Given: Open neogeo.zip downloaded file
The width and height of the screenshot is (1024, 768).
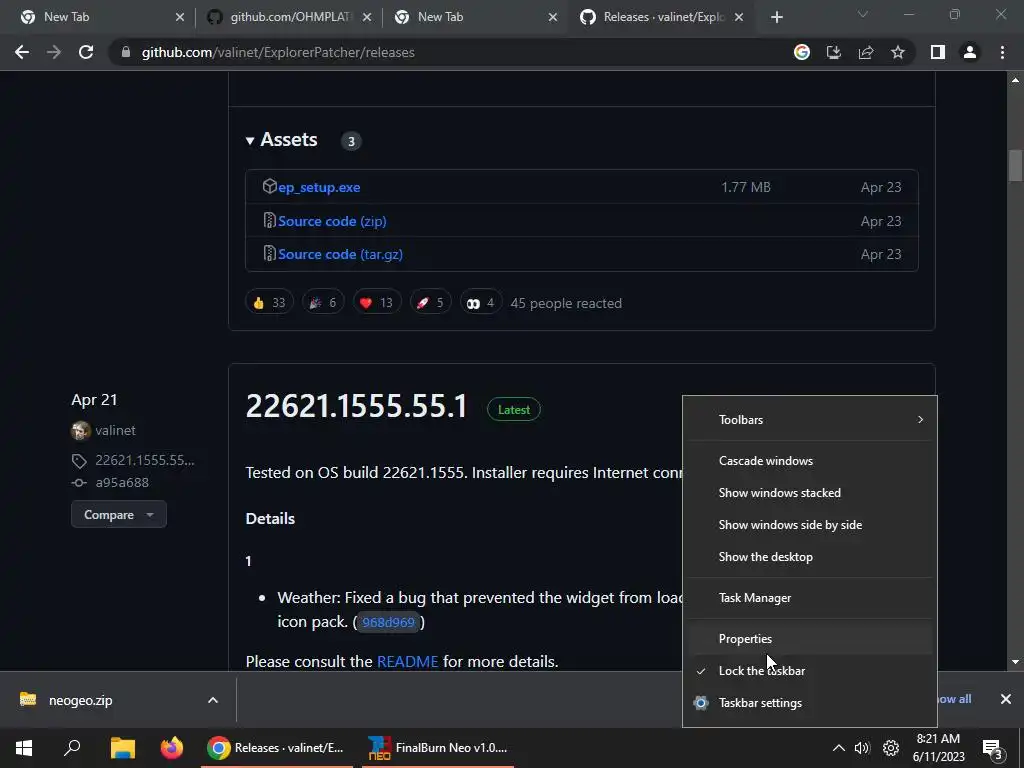Looking at the screenshot, I should click(x=80, y=700).
